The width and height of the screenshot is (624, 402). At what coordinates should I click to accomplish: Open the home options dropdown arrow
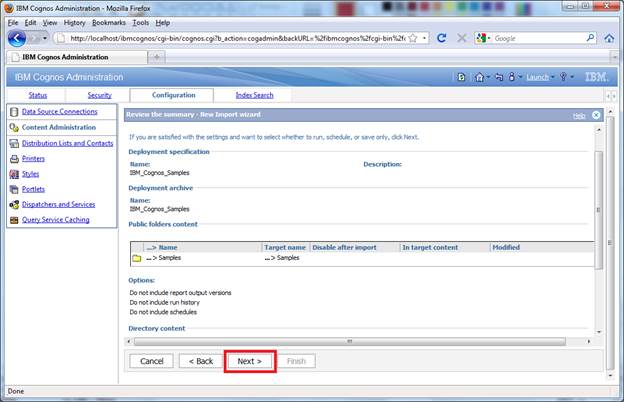pos(488,76)
